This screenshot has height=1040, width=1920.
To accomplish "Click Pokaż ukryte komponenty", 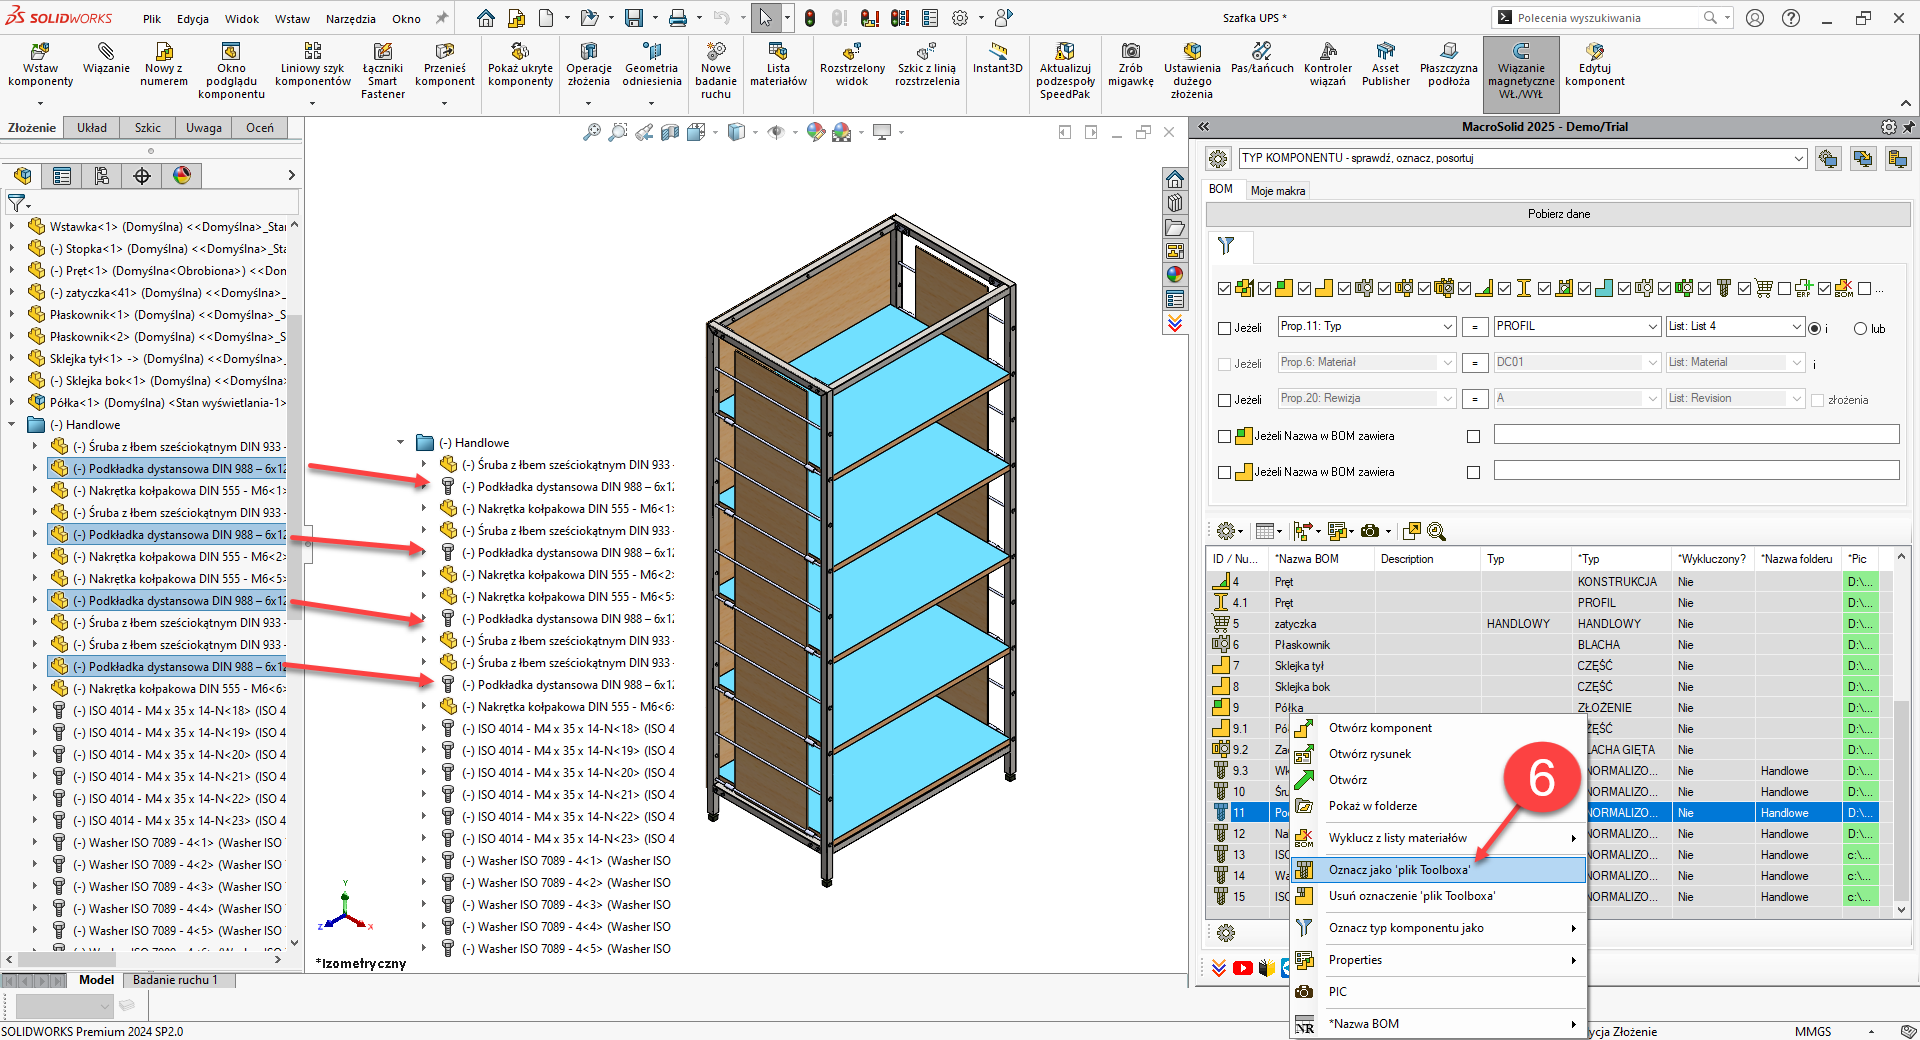I will (x=520, y=66).
